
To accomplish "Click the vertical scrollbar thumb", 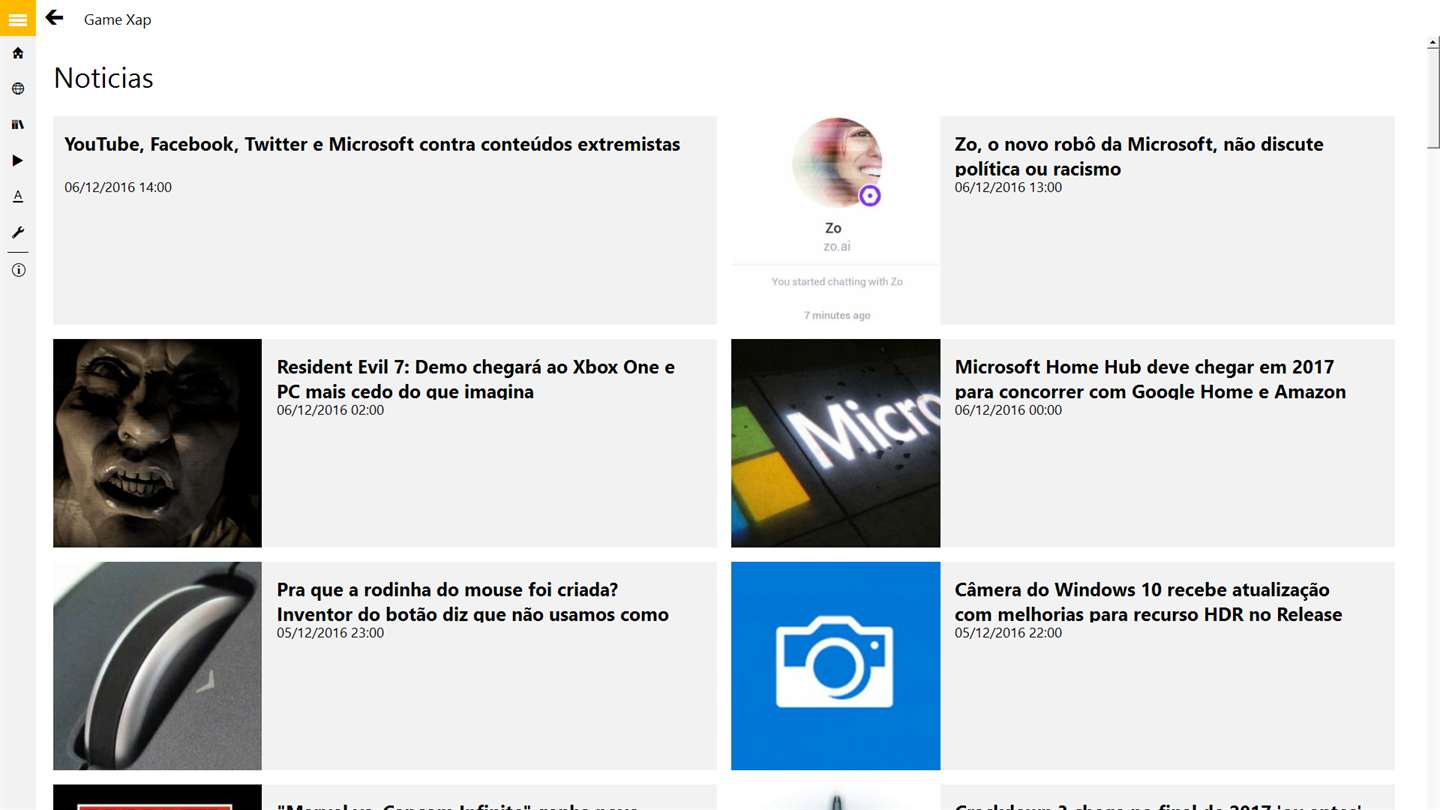I will tap(1433, 98).
